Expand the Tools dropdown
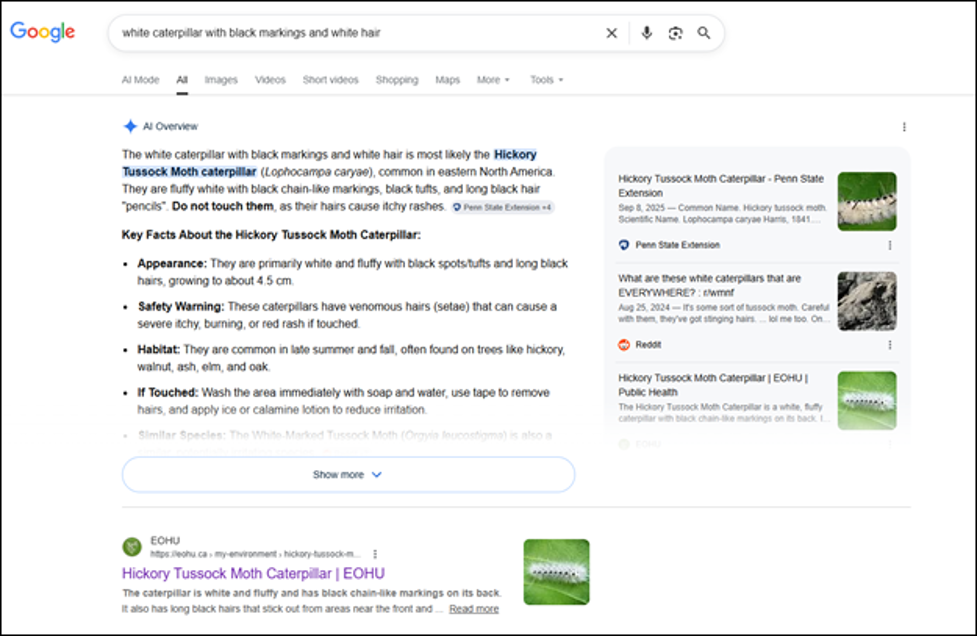This screenshot has height=636, width=977. [546, 80]
